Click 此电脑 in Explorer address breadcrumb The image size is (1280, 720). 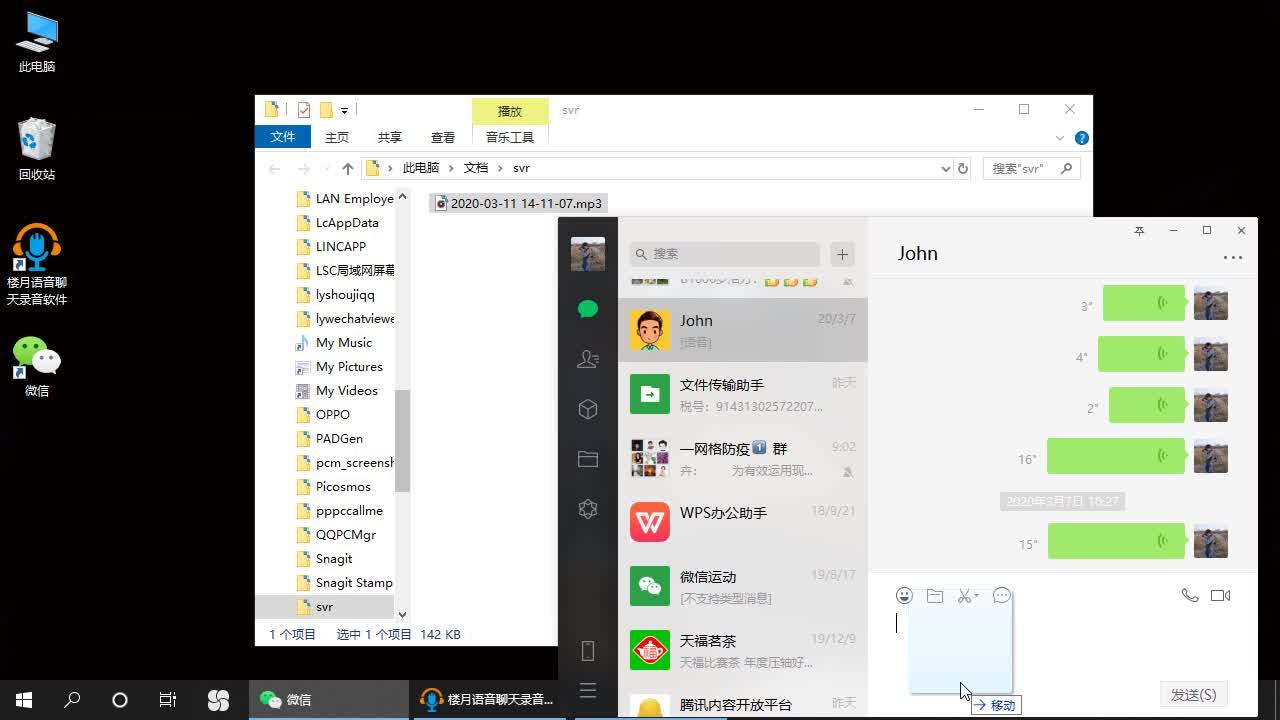click(x=421, y=168)
